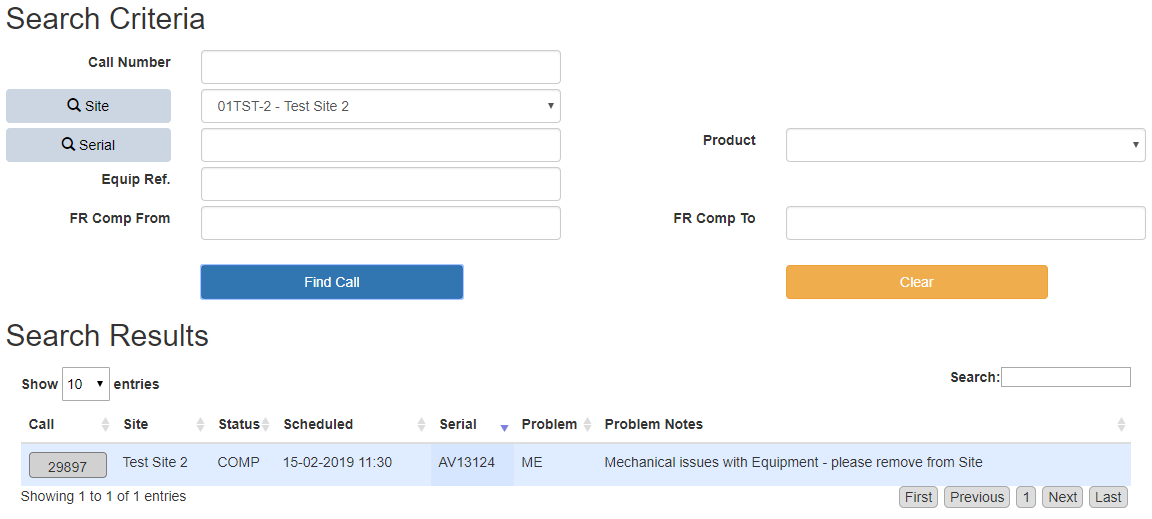
Task: Focus the results Search box
Action: click(x=1065, y=377)
